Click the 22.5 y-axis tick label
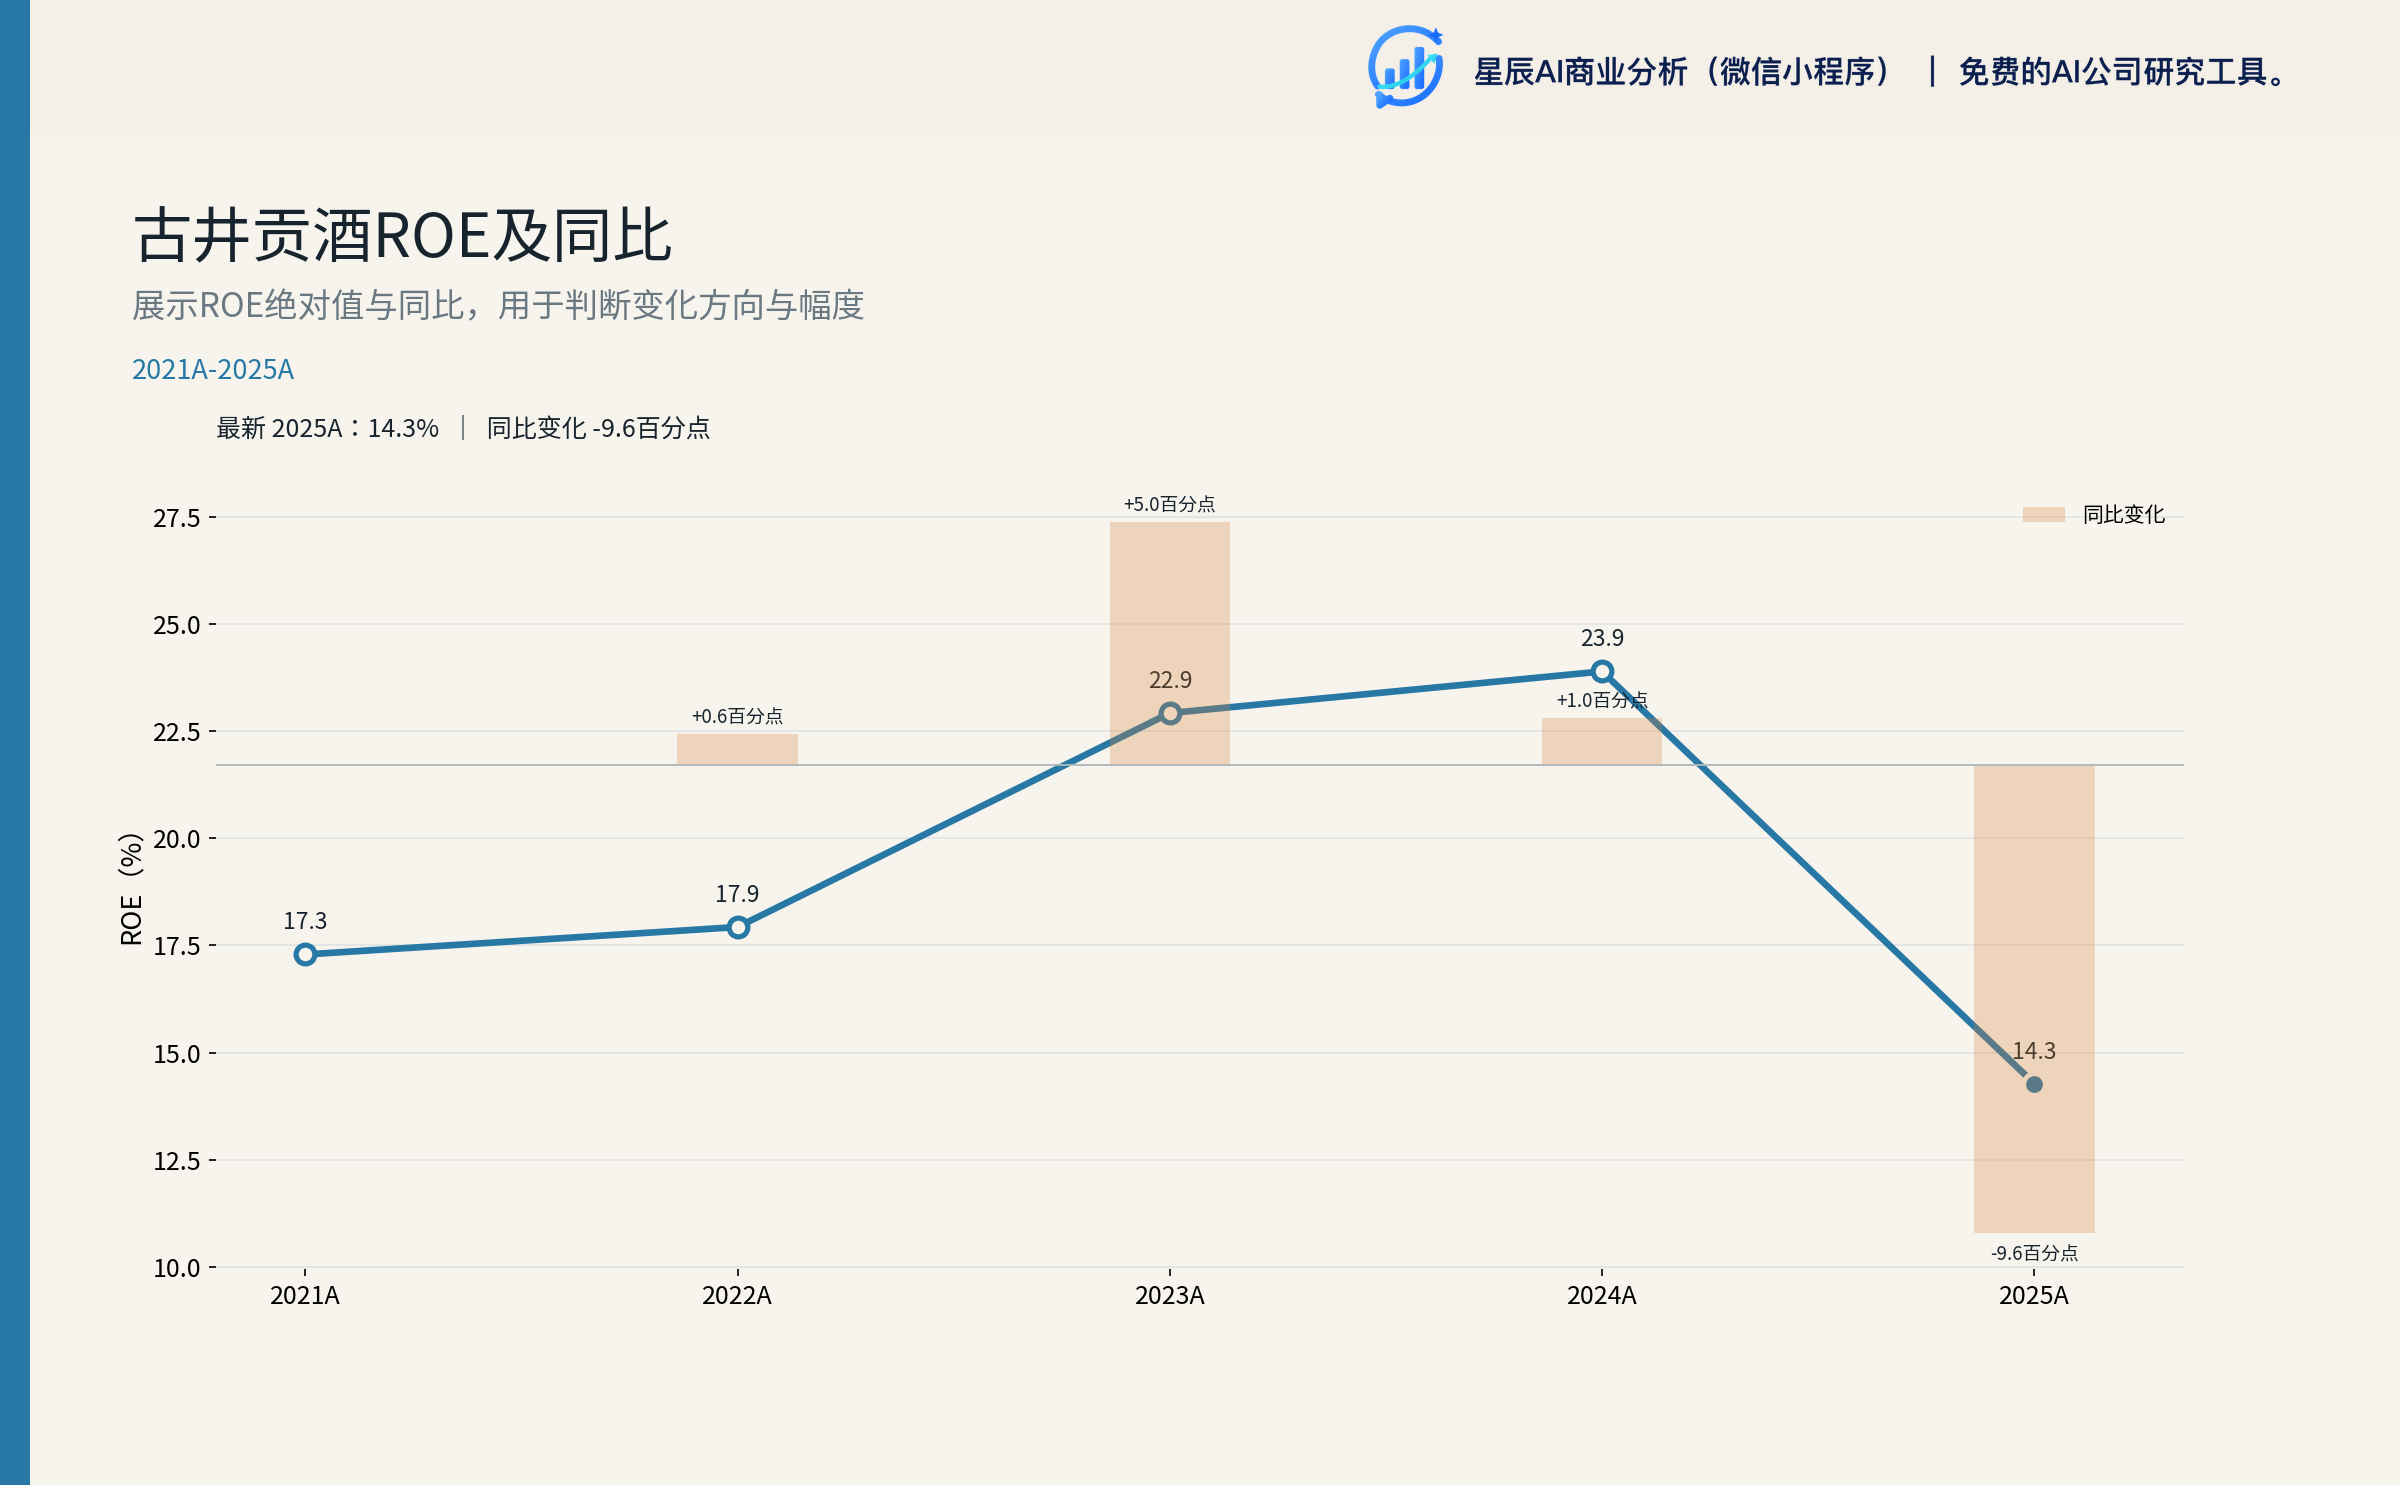 click(x=177, y=732)
